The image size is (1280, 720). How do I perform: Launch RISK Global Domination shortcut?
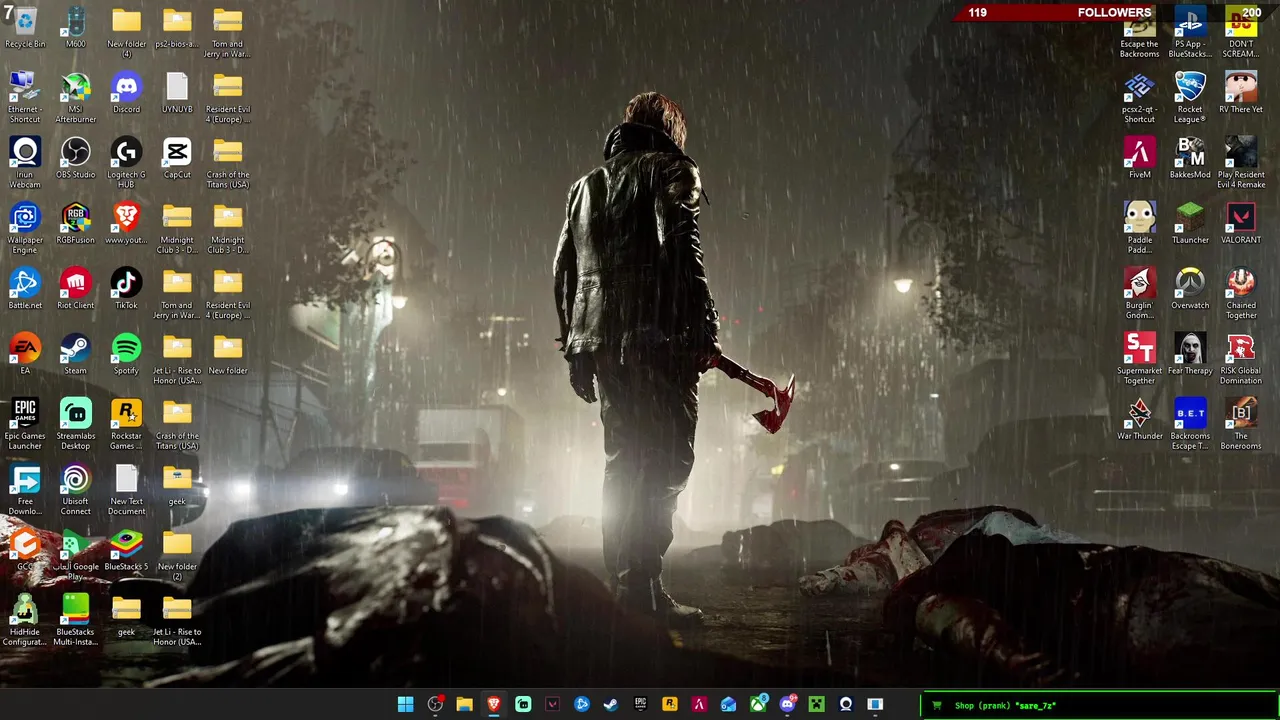click(1241, 358)
